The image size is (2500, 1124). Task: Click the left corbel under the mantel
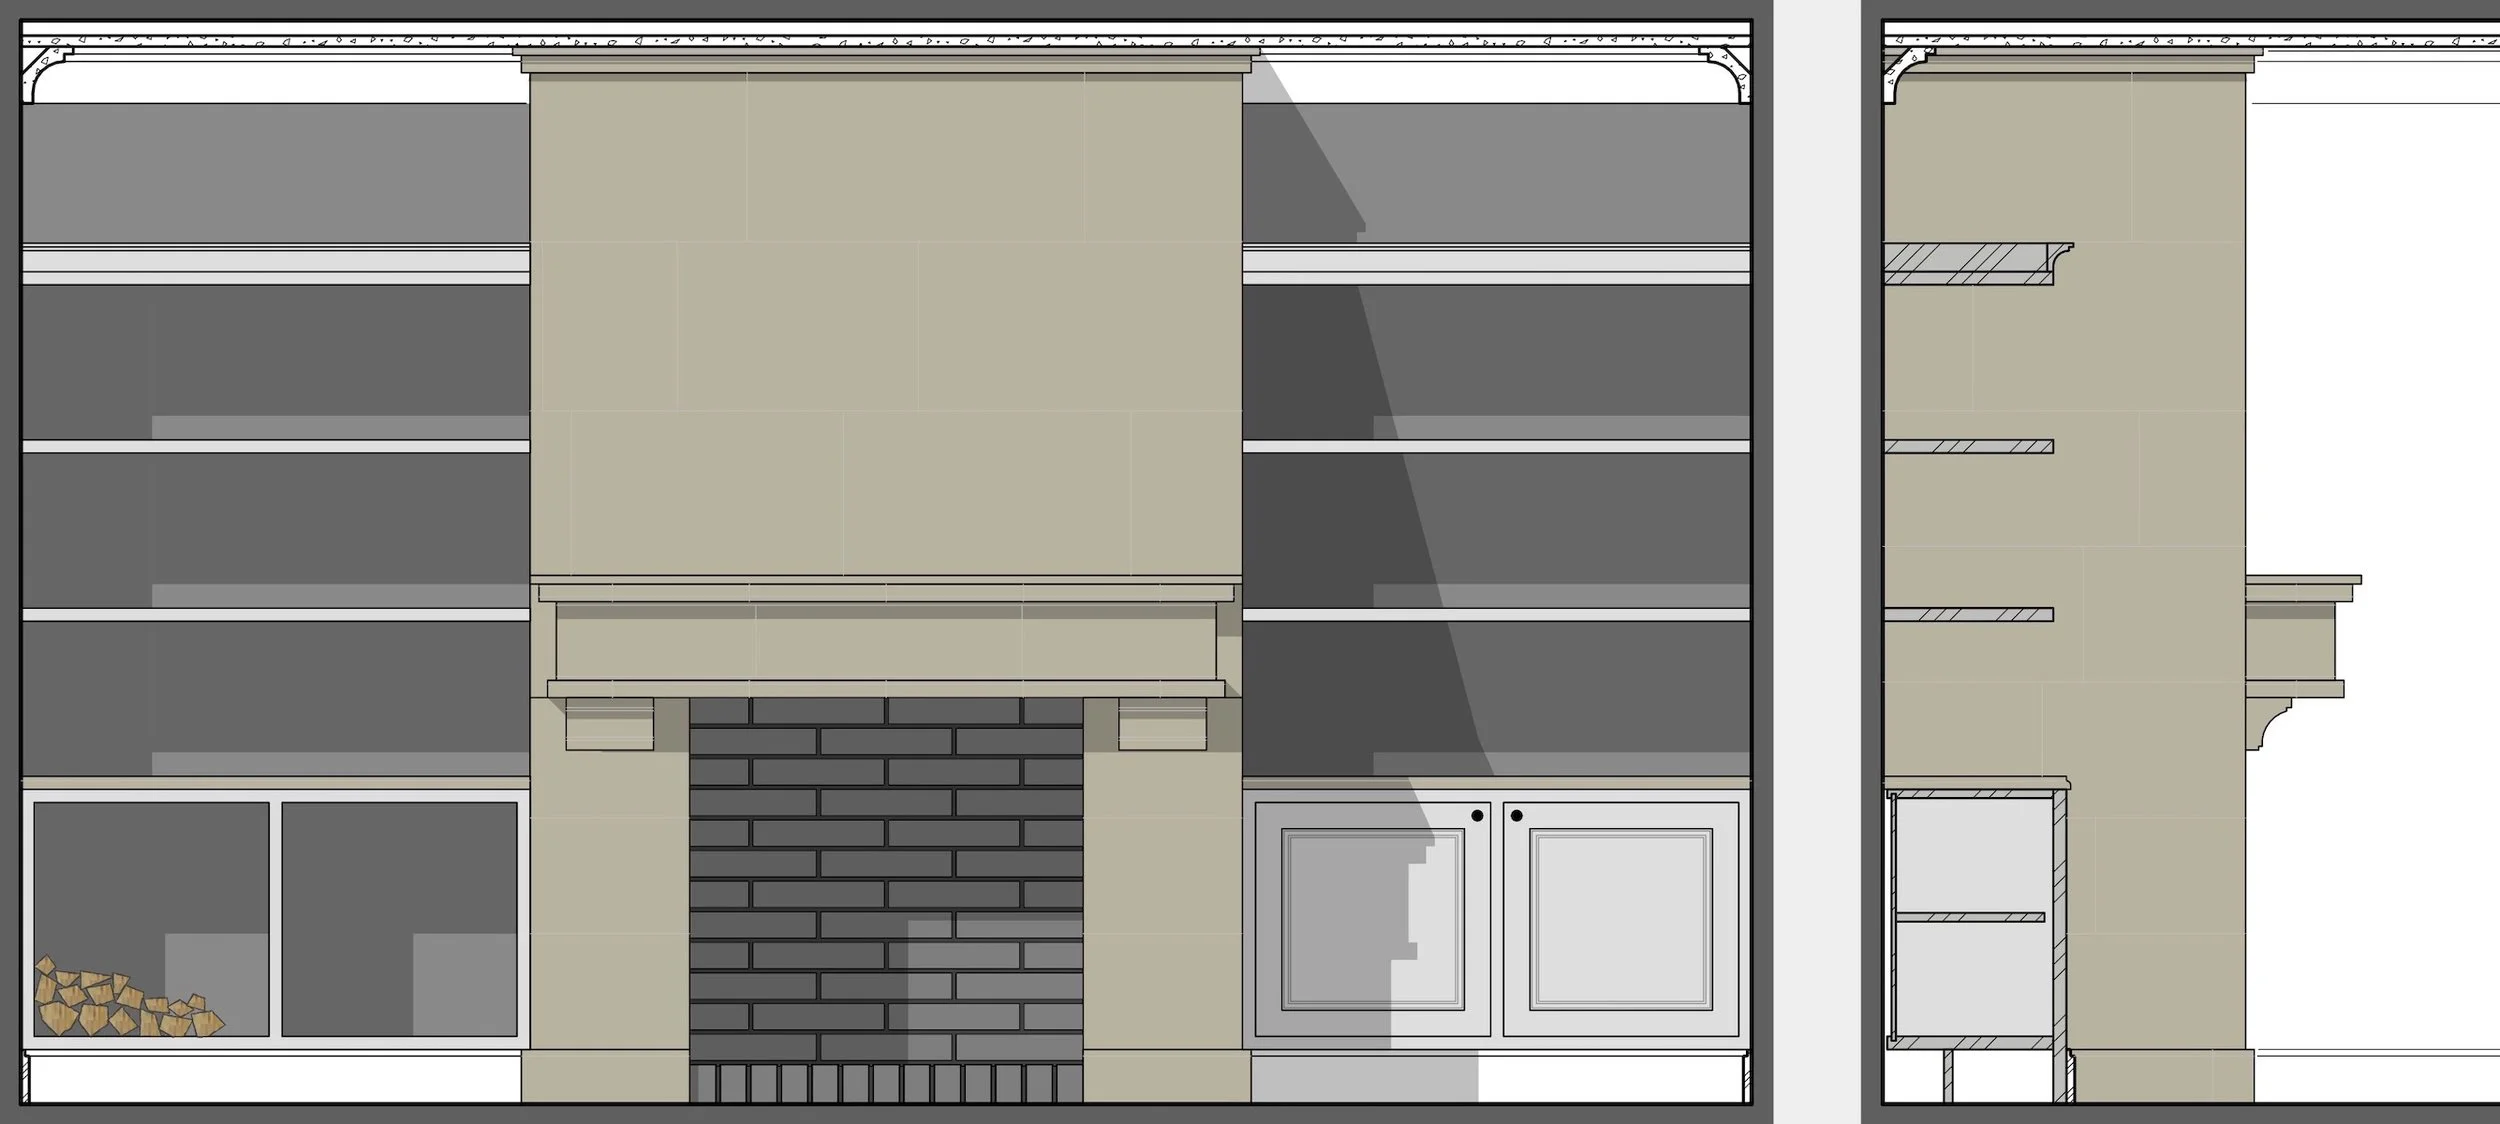click(x=609, y=724)
